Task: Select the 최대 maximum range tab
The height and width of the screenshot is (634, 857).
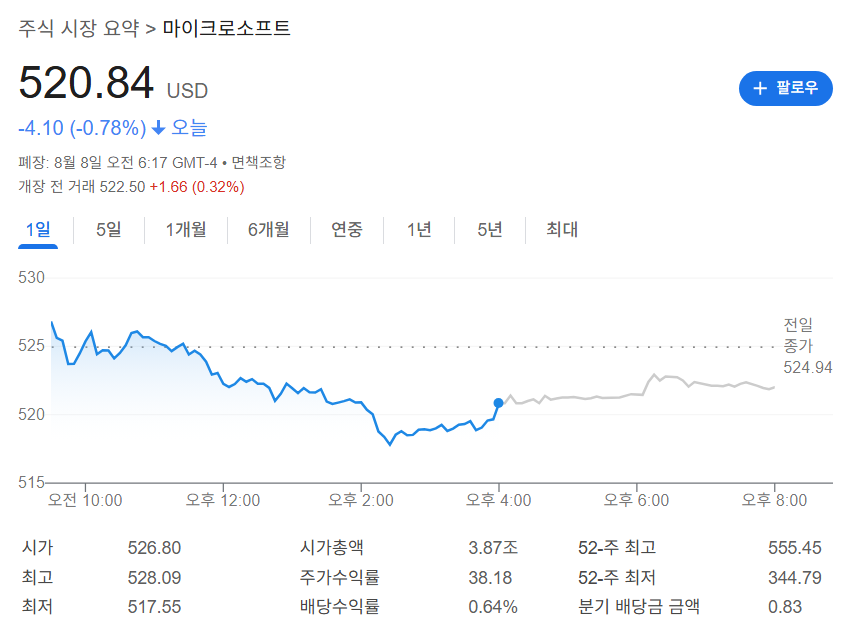Action: tap(562, 230)
